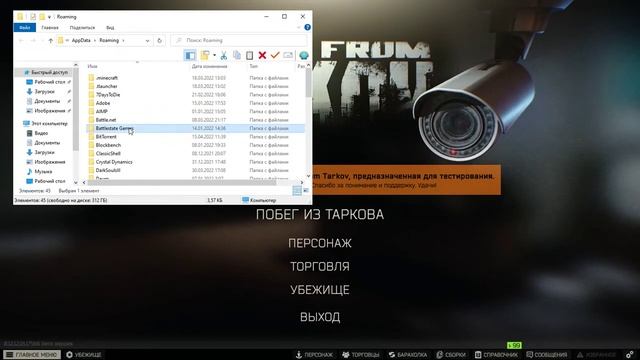Switch to large icons view in status bar
The image size is (640, 360).
point(306,191)
